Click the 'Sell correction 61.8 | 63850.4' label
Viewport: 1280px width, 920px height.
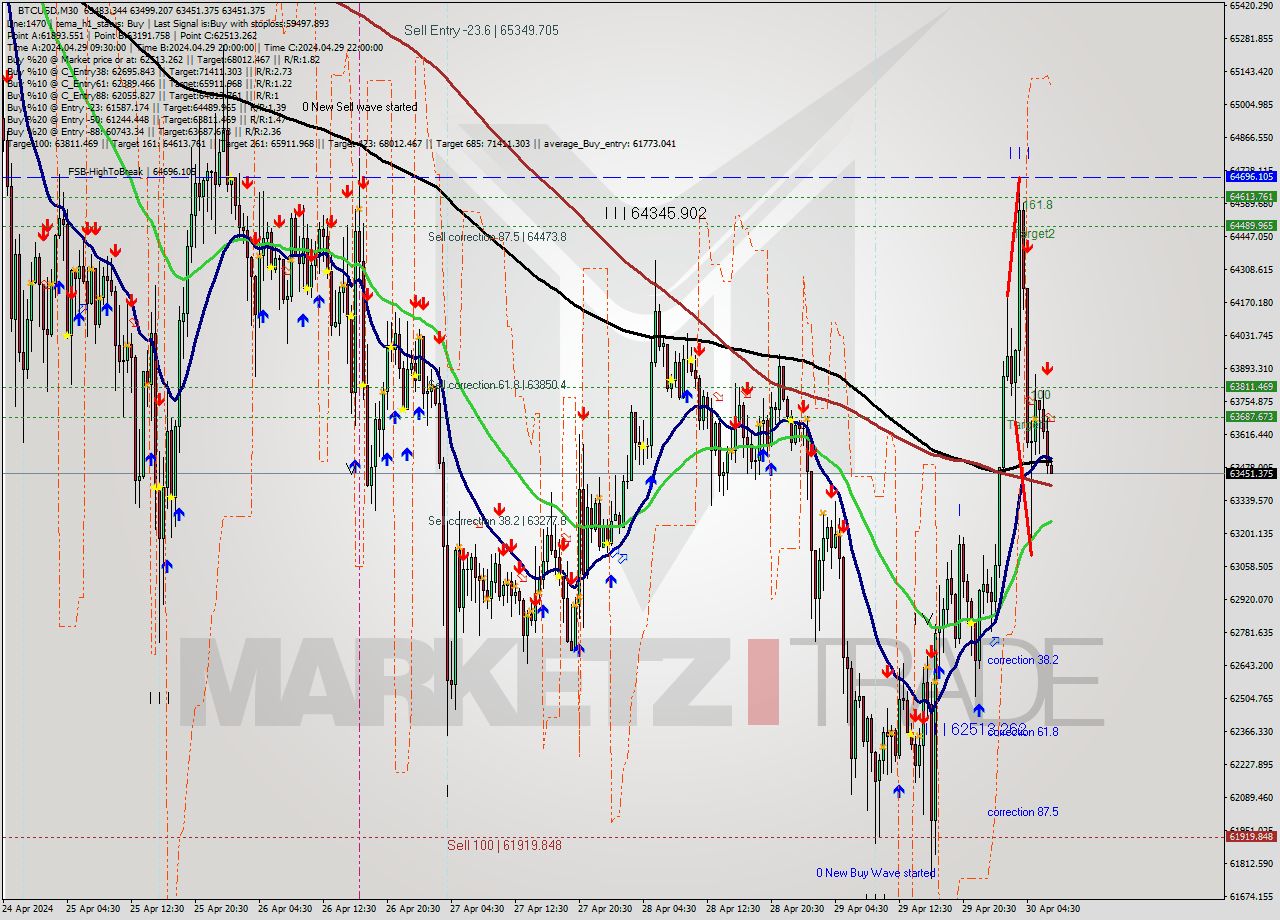497,385
